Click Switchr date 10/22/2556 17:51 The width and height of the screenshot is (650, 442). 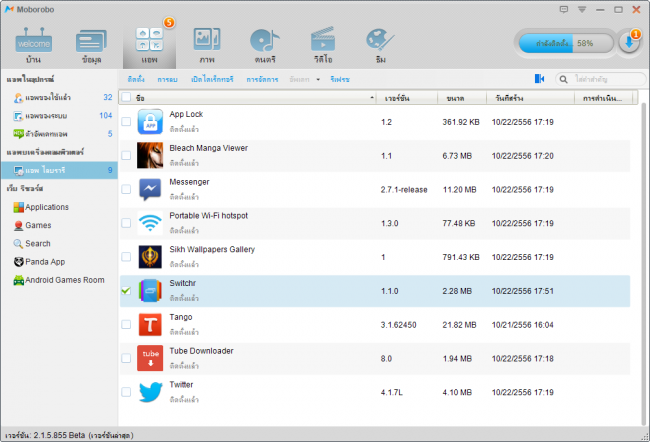(522, 291)
